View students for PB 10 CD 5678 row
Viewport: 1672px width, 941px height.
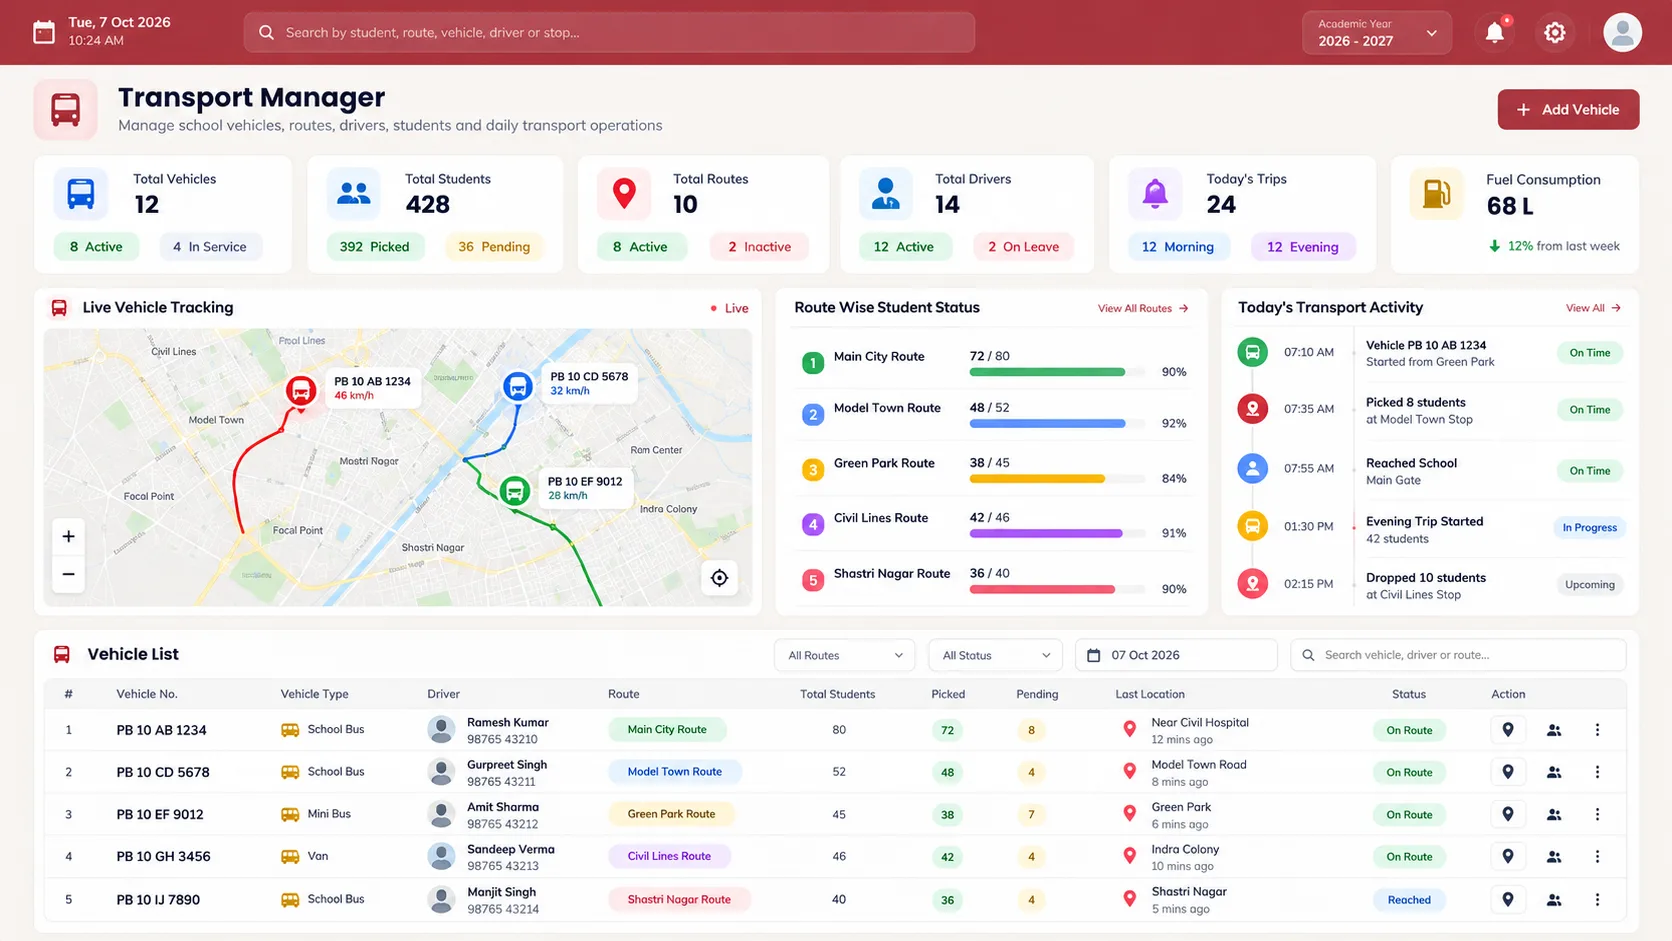1554,772
